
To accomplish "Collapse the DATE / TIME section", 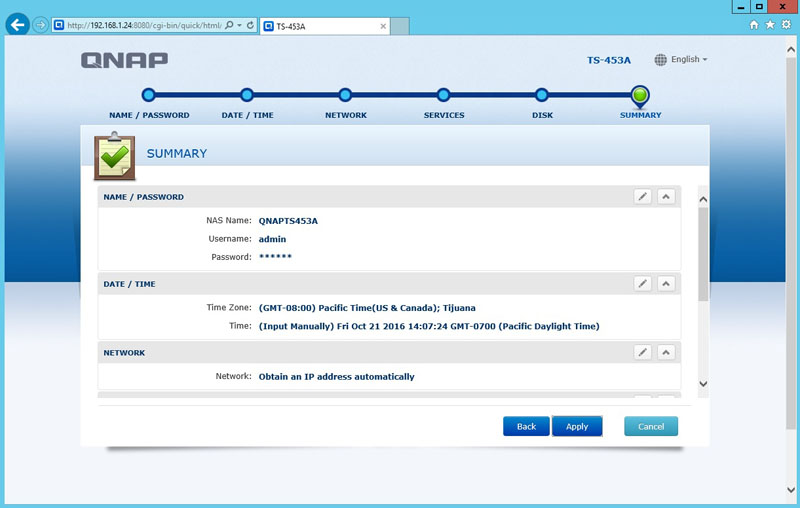I will 666,284.
